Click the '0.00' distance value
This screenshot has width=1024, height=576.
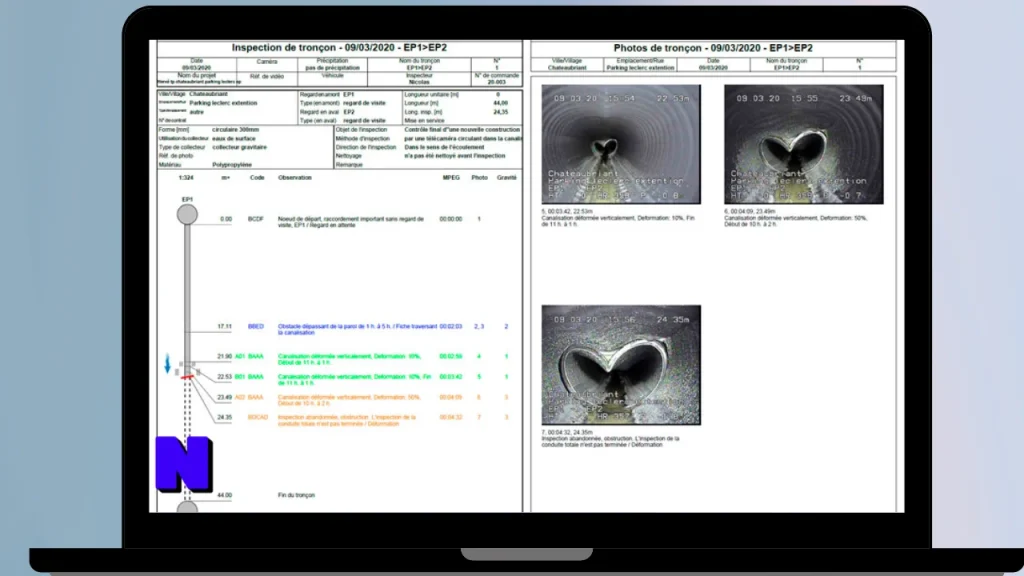click(x=226, y=219)
